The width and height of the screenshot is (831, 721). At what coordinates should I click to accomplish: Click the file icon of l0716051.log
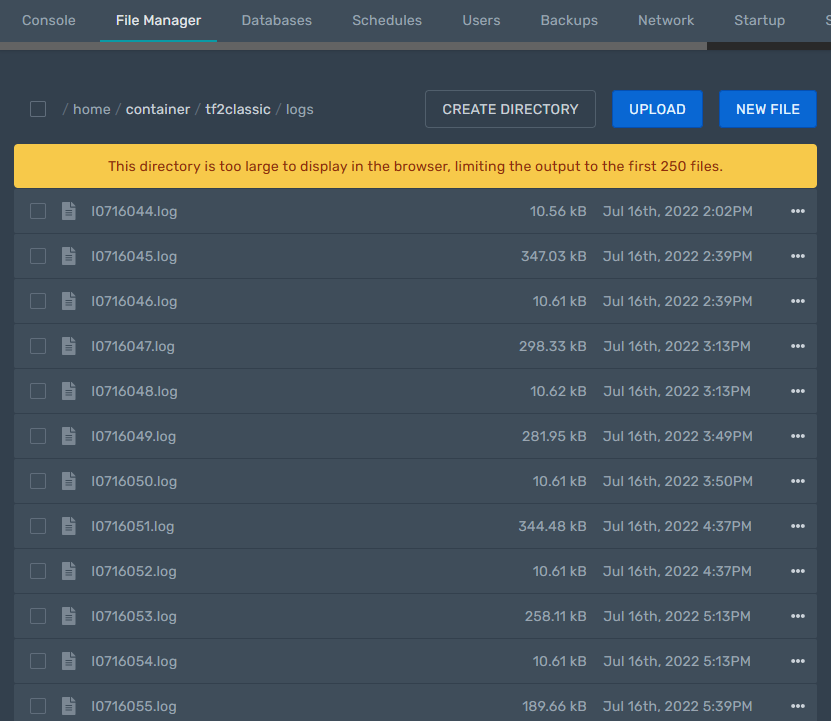pyautogui.click(x=68, y=526)
